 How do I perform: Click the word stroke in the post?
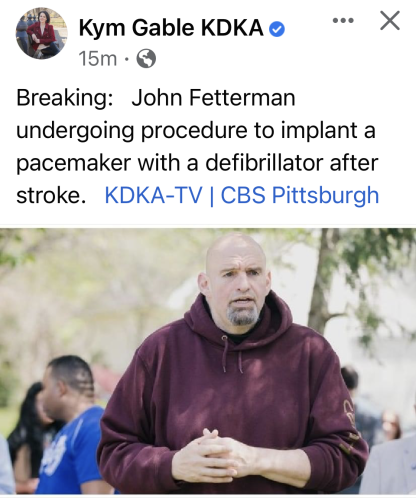(x=51, y=195)
